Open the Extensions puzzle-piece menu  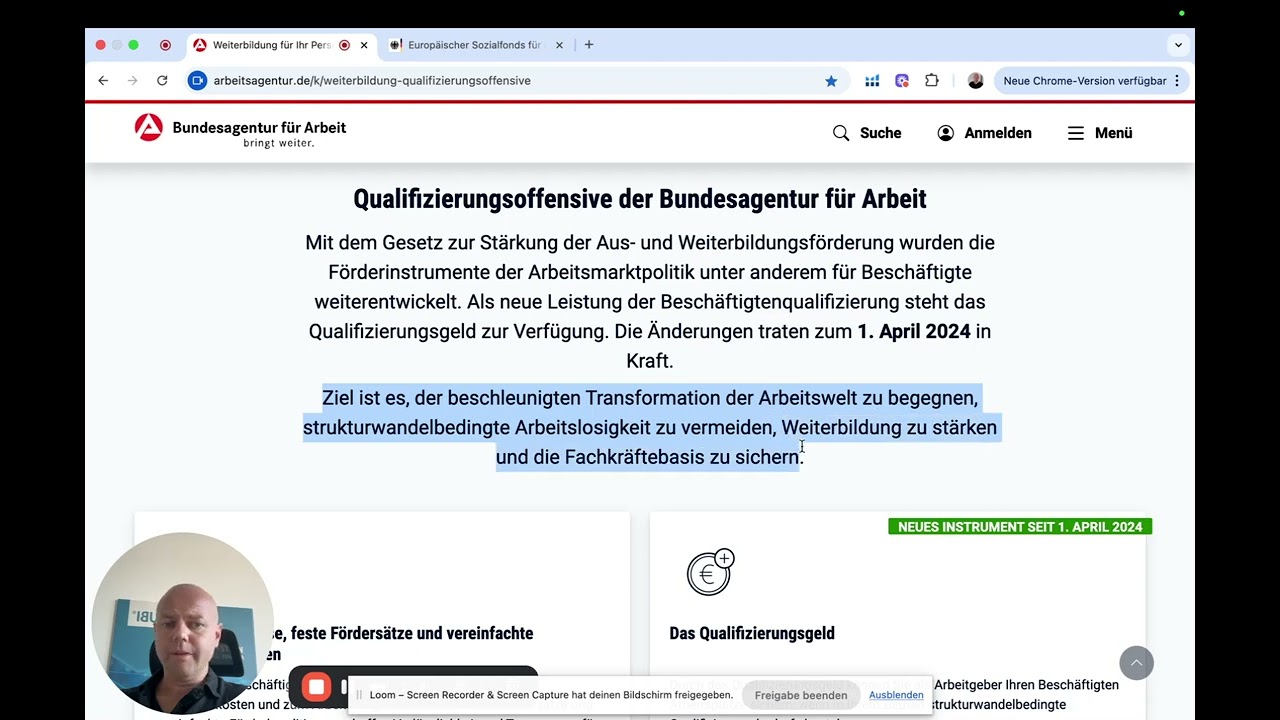tap(932, 81)
